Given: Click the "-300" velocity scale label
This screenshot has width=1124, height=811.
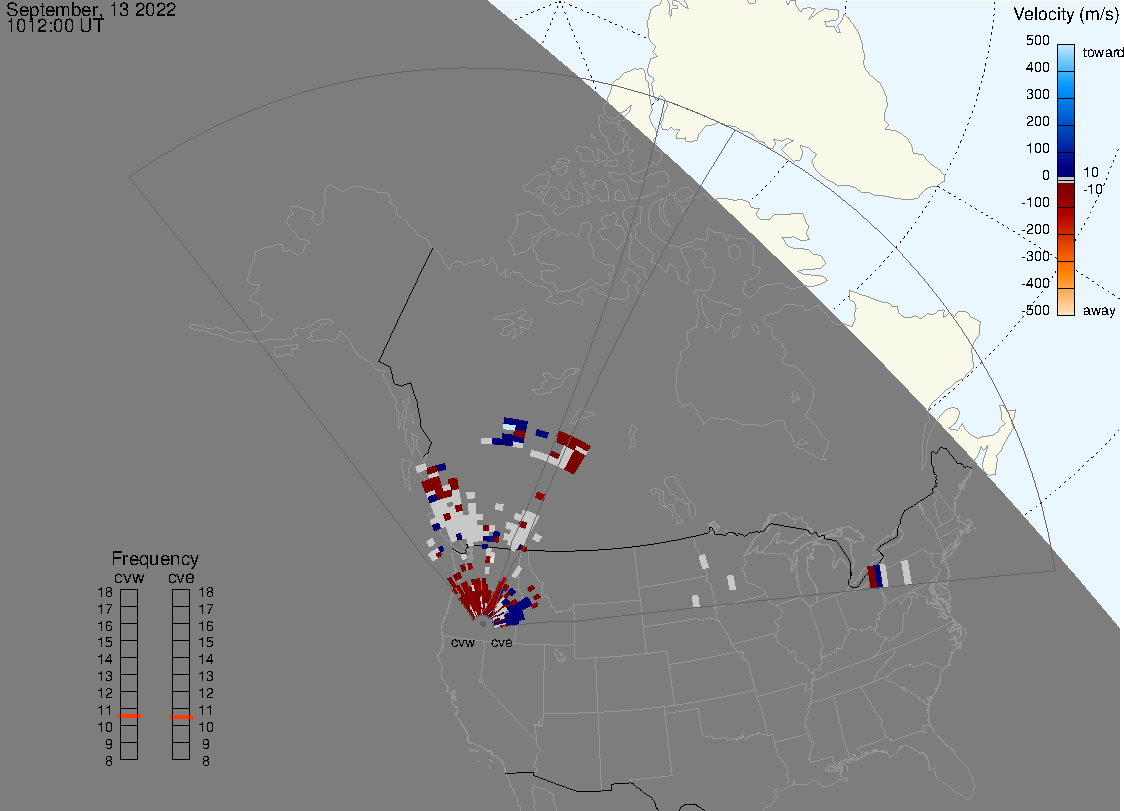Looking at the screenshot, I should (x=1035, y=256).
